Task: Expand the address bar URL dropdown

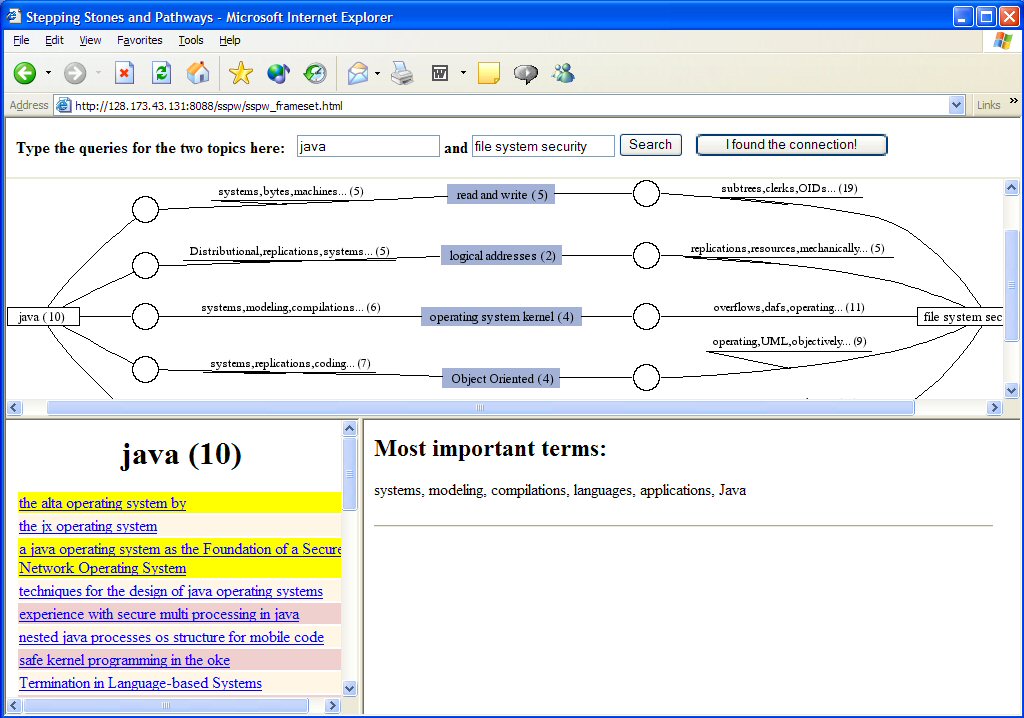Action: click(957, 105)
